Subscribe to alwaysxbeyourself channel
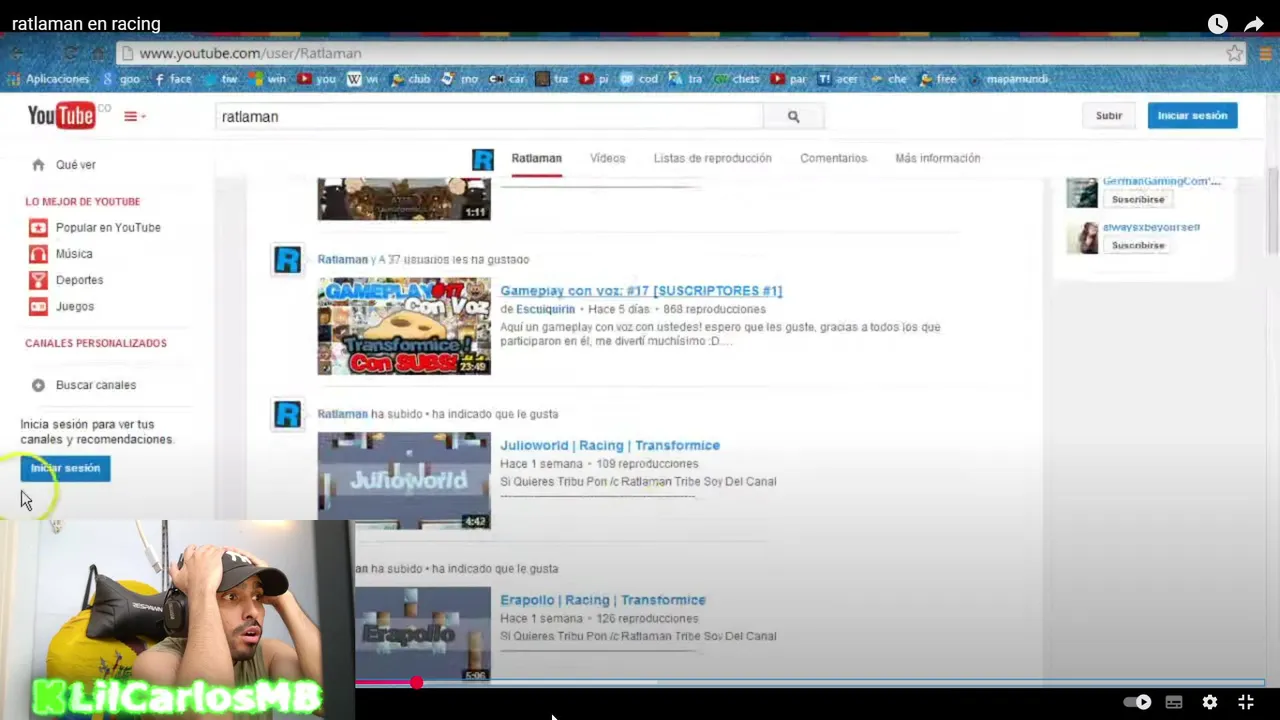Viewport: 1280px width, 720px height. [x=1138, y=245]
